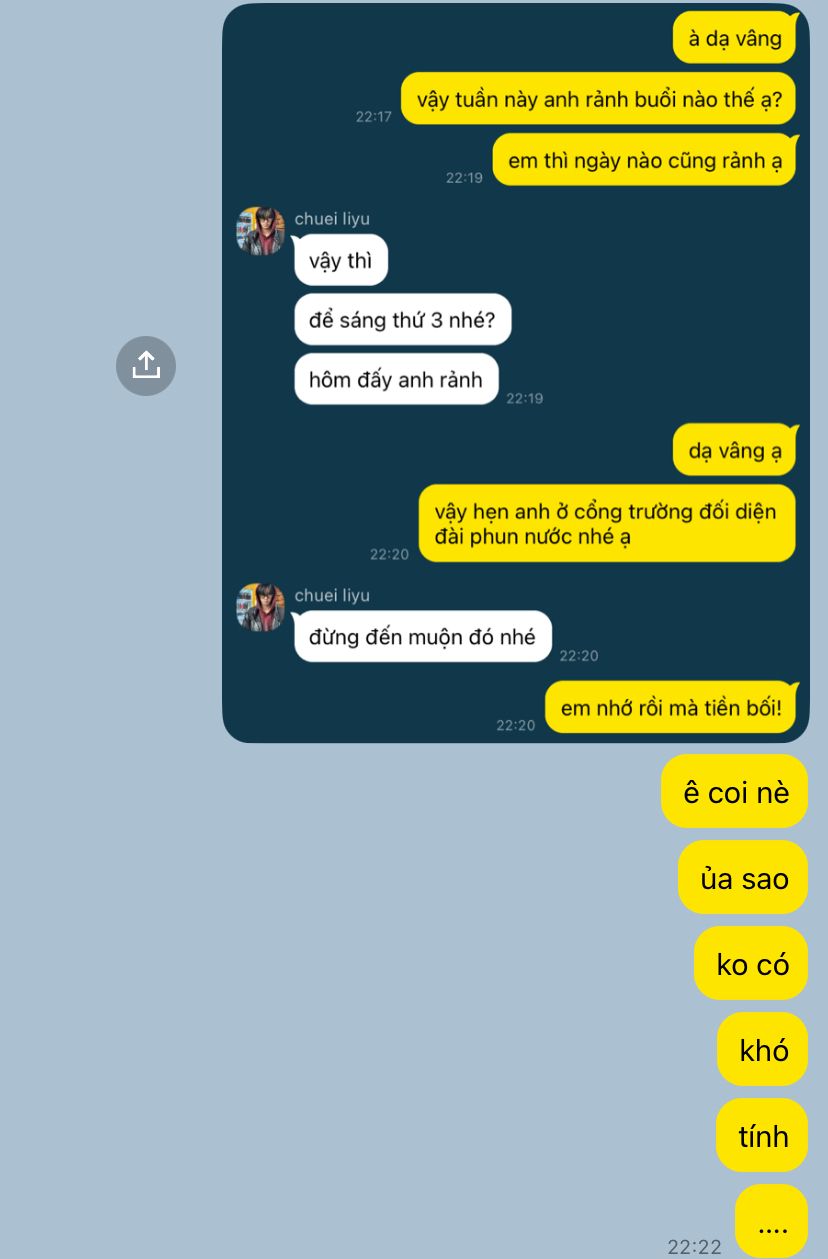Tap the 'em nhớ rồi mà tiền bối!' bubble

[x=671, y=708]
